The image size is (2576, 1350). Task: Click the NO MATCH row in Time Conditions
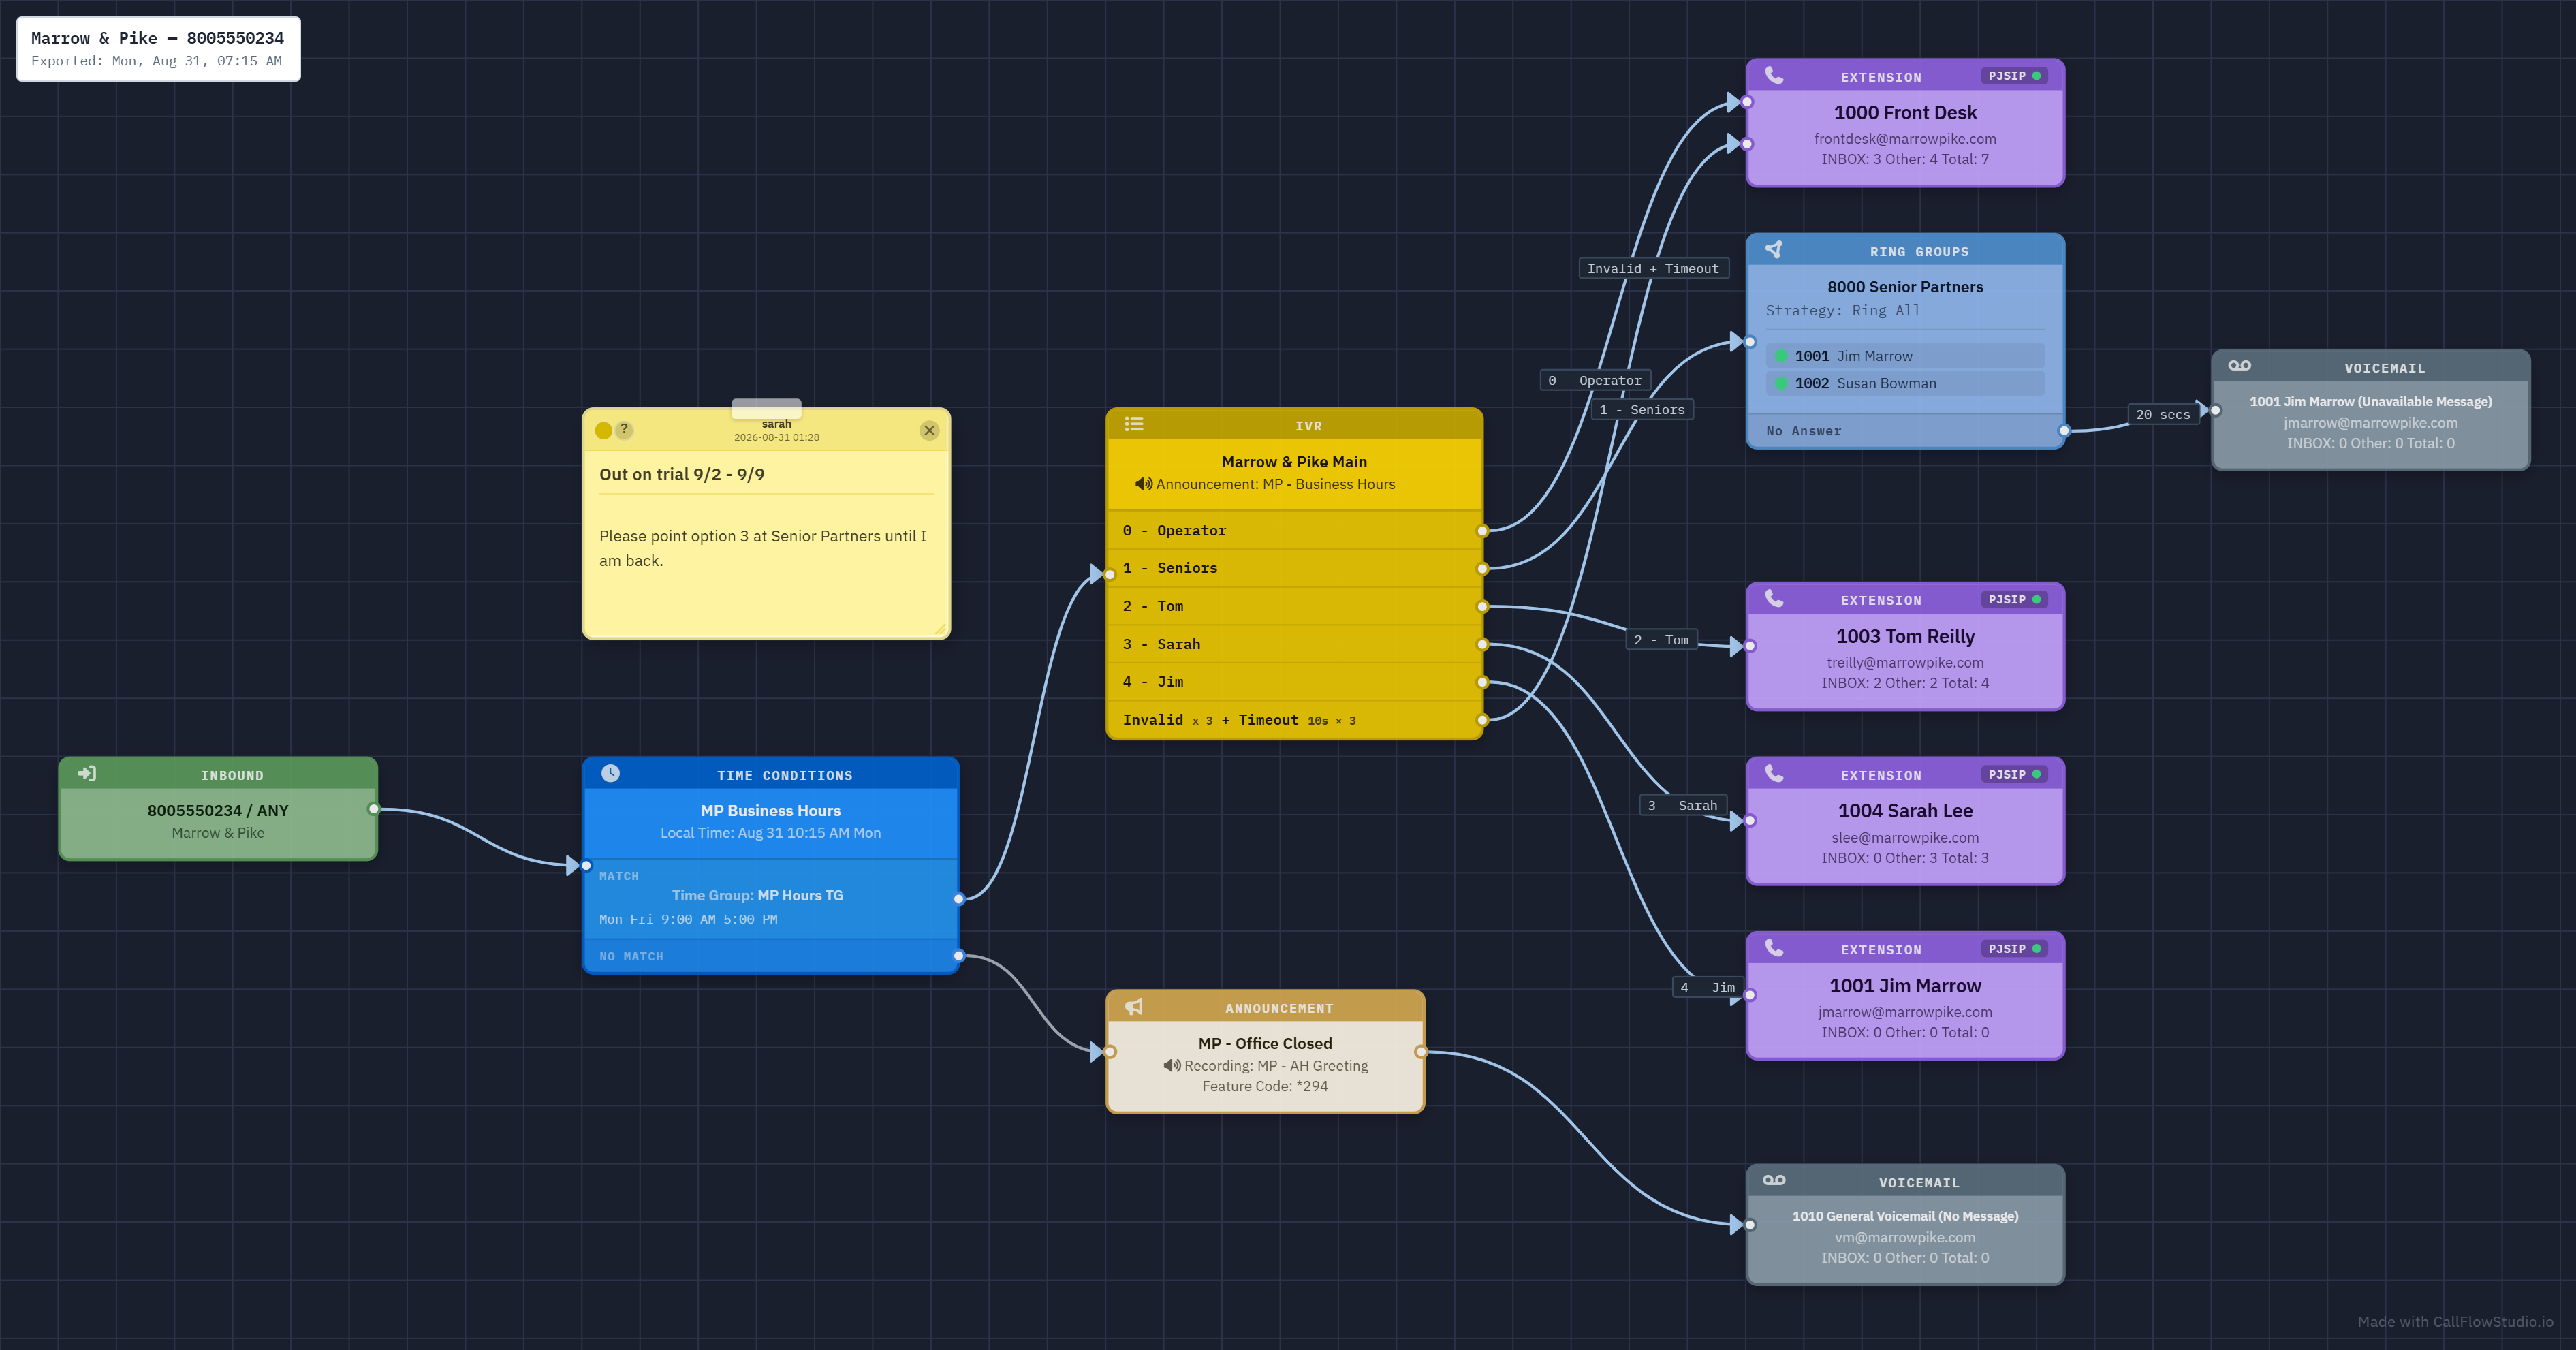pyautogui.click(x=771, y=956)
